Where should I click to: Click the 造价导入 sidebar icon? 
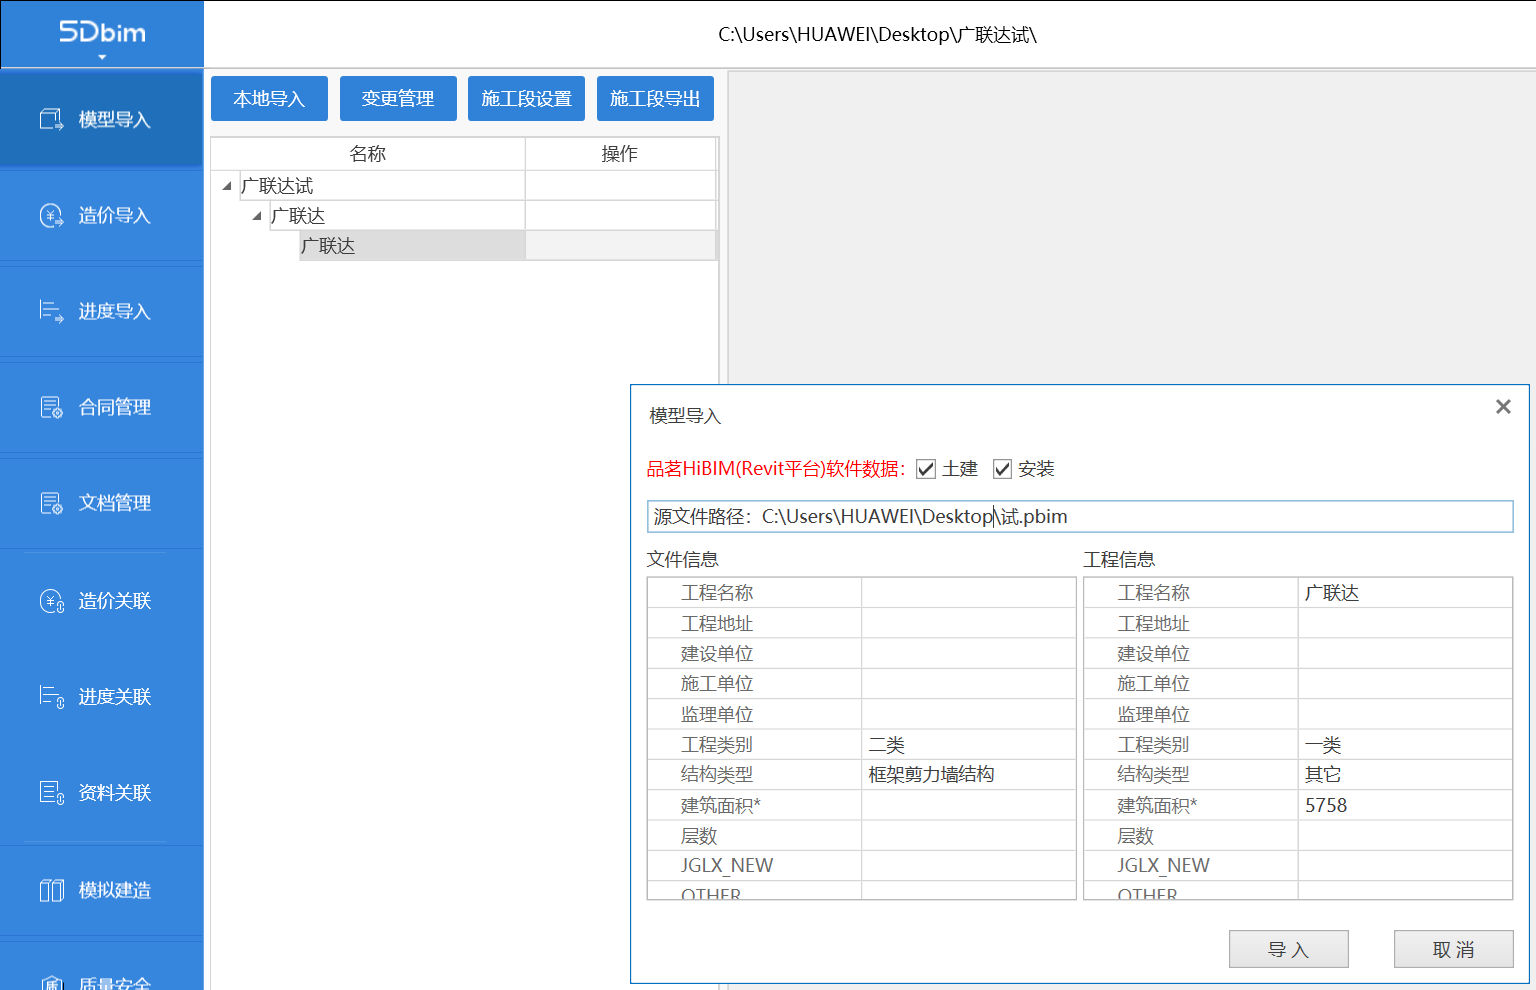51,216
